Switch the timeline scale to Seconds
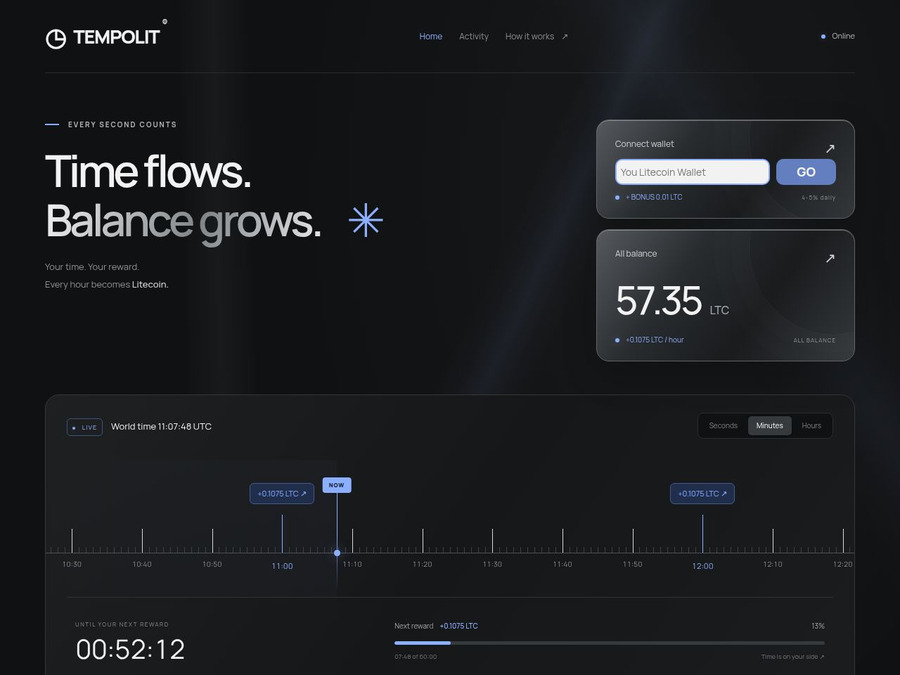Viewport: 900px width, 675px height. click(723, 426)
